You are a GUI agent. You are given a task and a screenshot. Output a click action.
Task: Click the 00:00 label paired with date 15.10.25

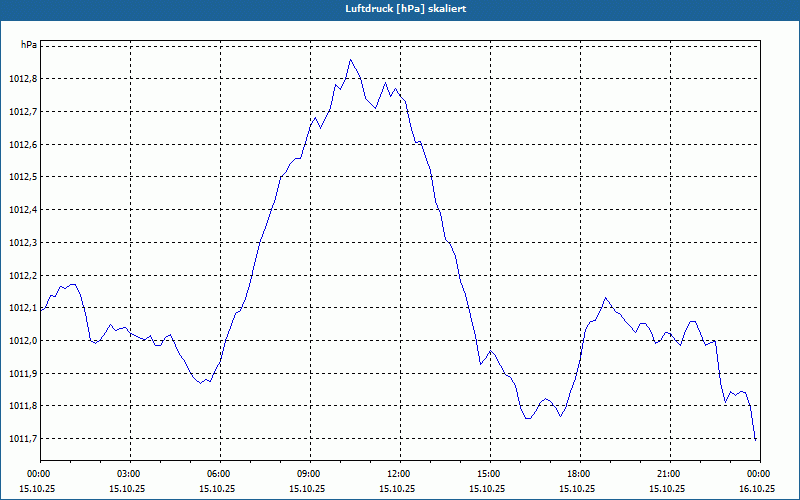tap(38, 474)
